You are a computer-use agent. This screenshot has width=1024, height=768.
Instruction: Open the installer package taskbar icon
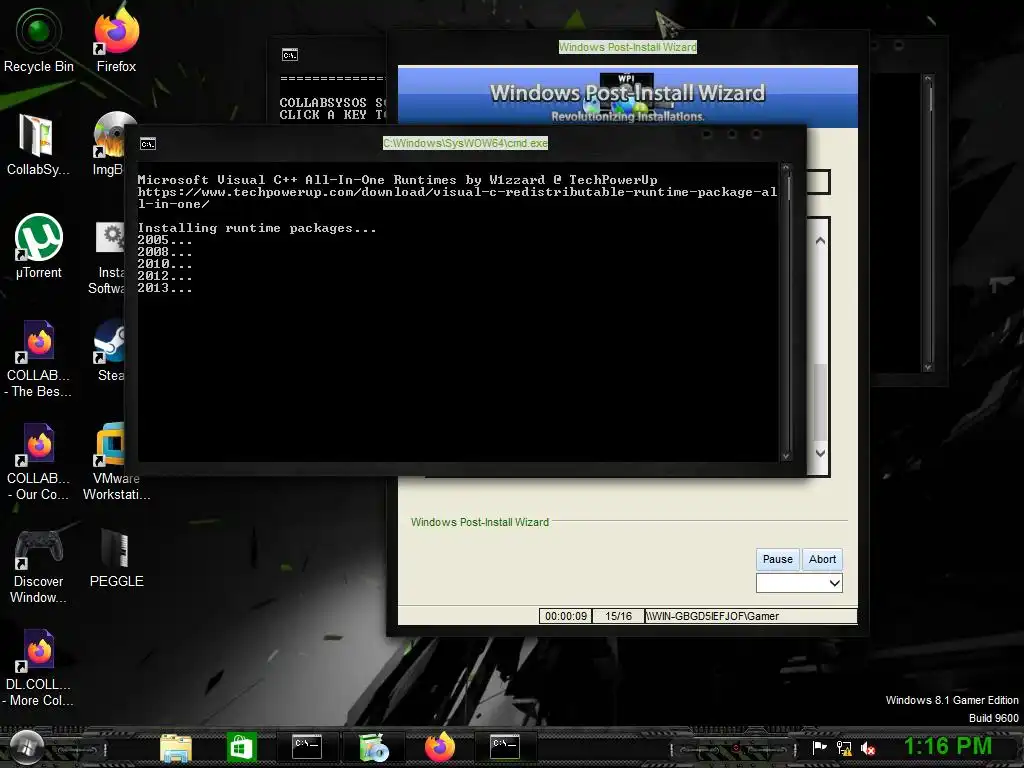pos(374,748)
